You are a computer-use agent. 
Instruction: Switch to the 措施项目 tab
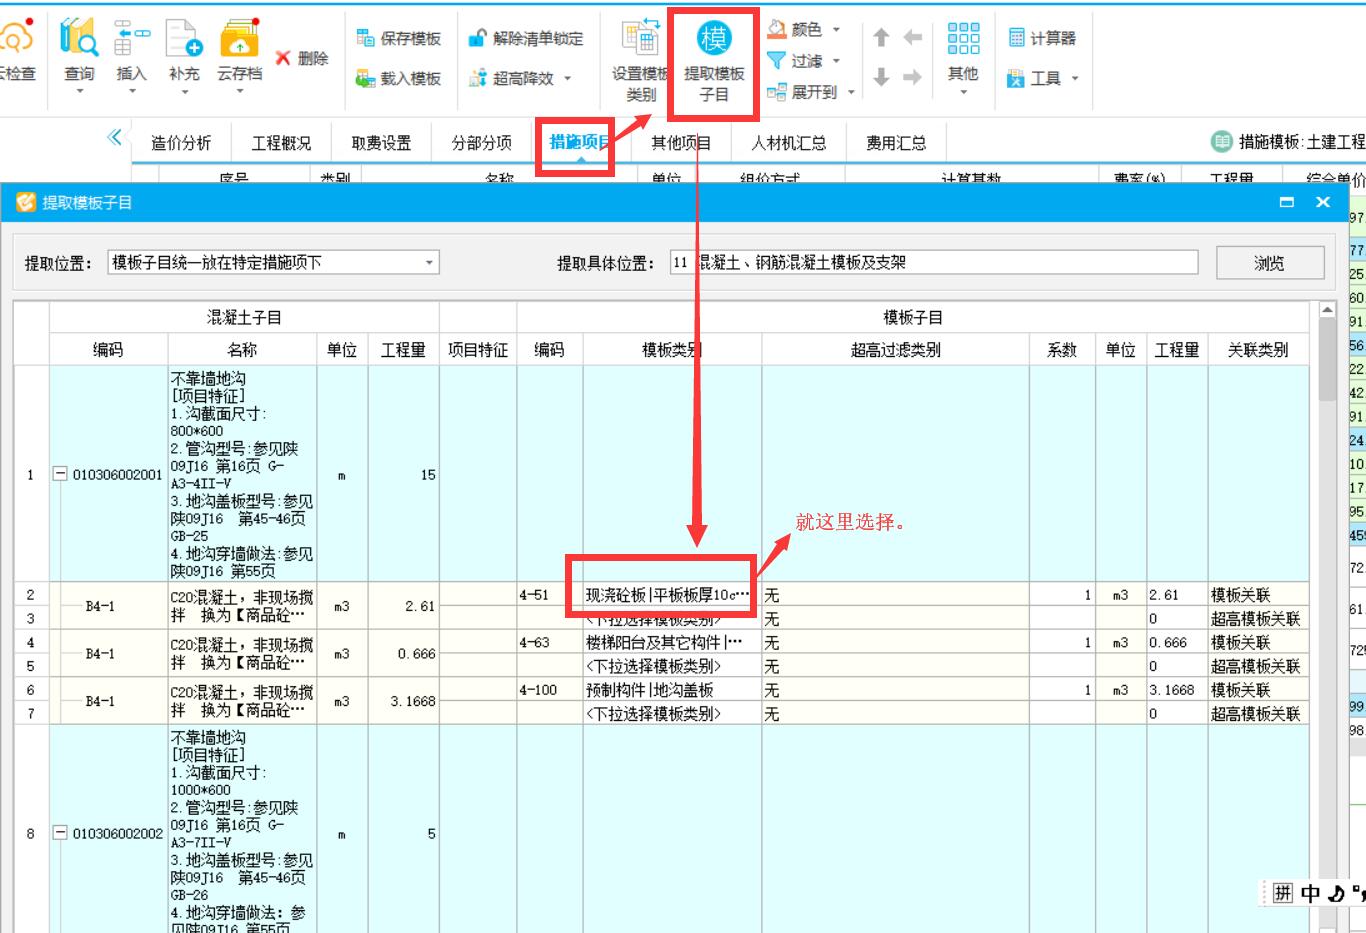click(x=579, y=142)
